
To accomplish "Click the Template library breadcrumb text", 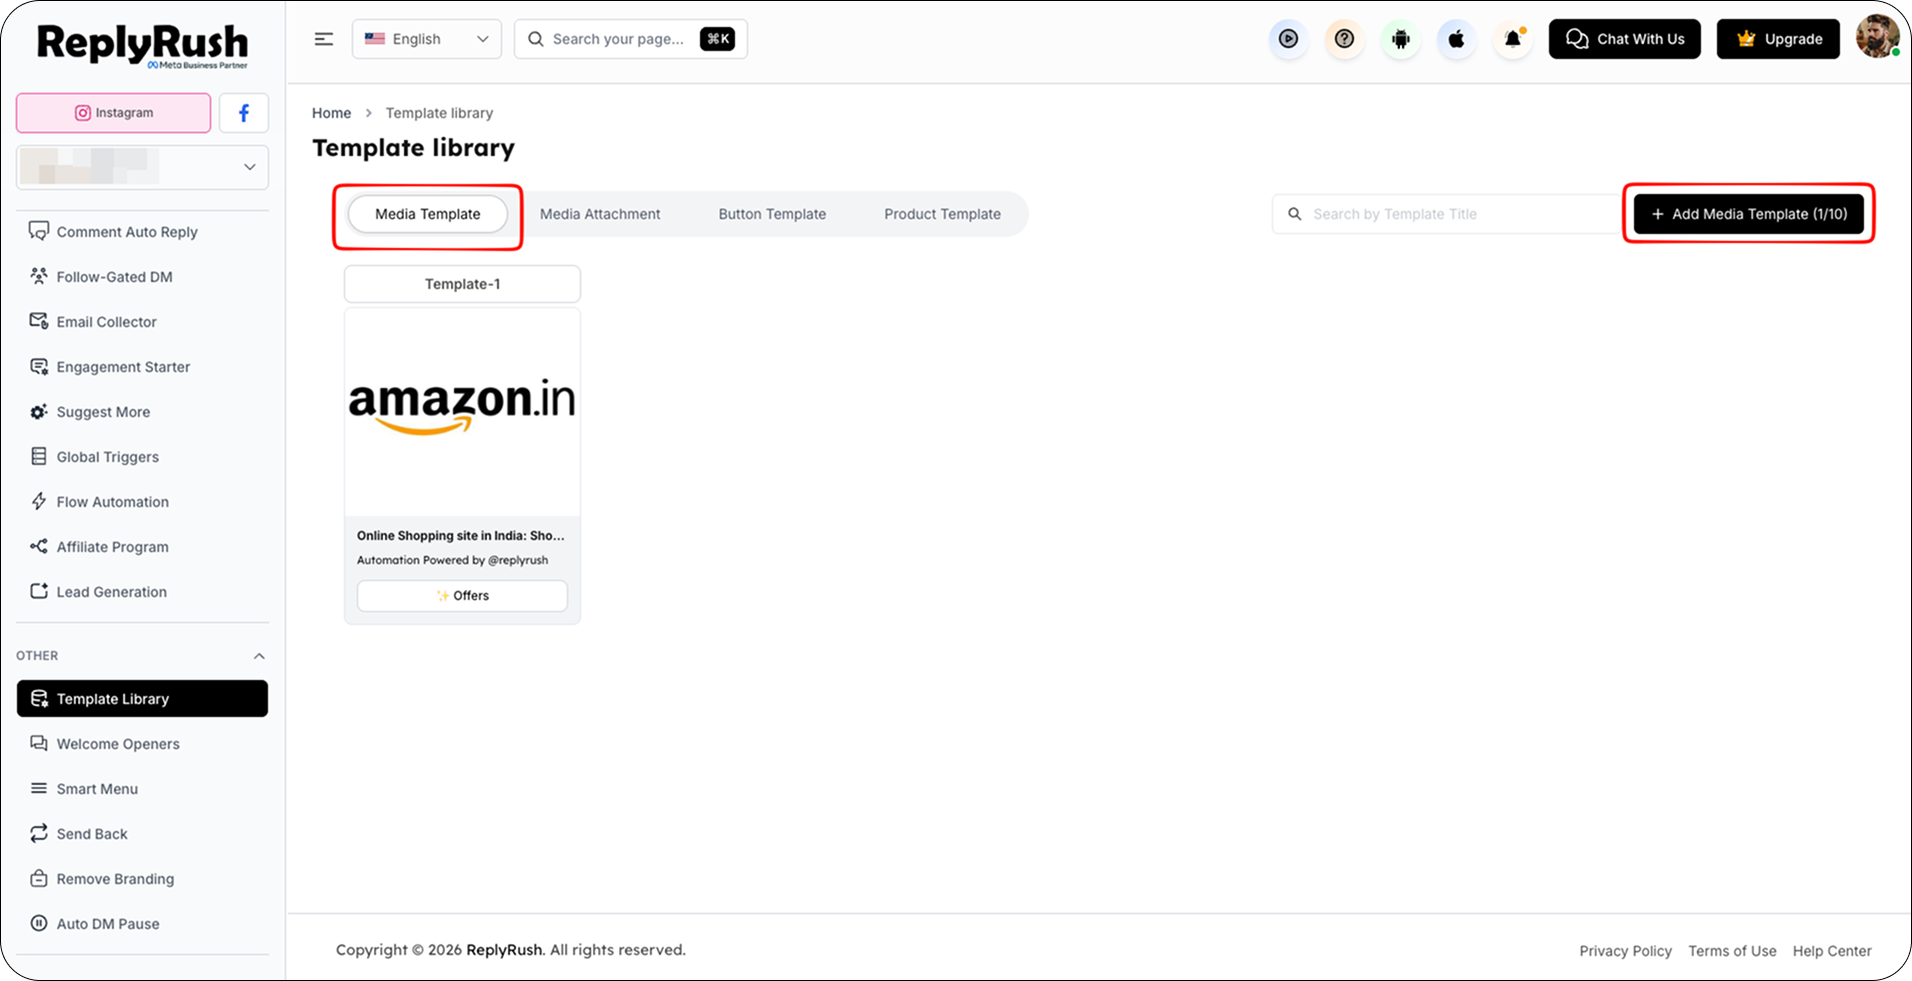I will [x=439, y=113].
